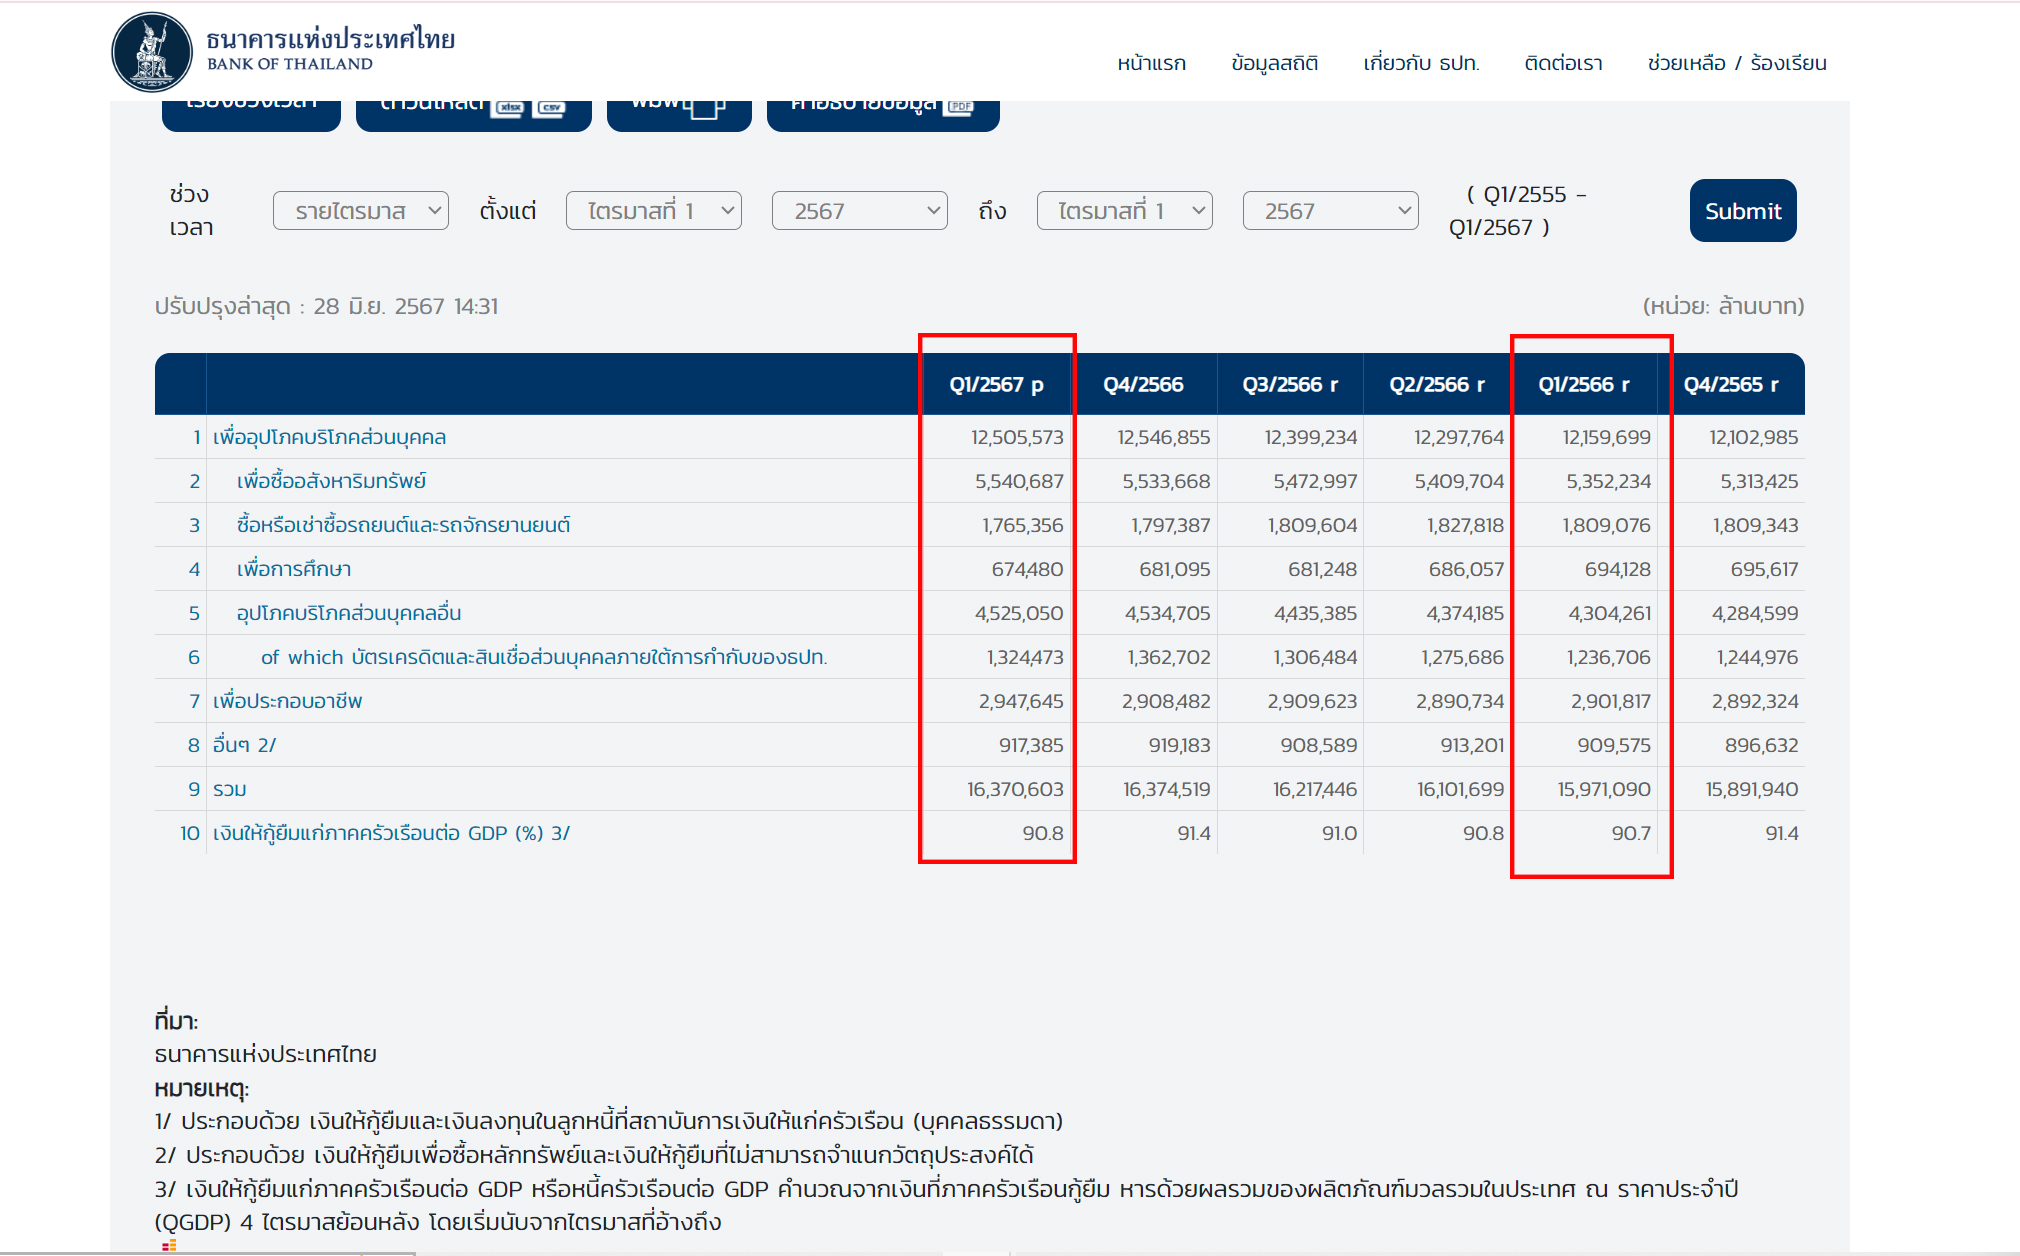2020x1256 pixels.
Task: Click the เพื่อซื้ออสังหาริมทรัพย์ row link
Action: pos(331,481)
